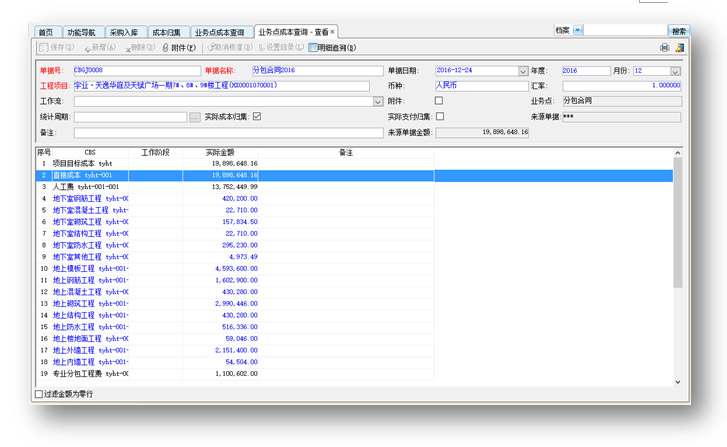Image resolution: width=727 pixels, height=447 pixels.
Task: Toggle the 附件 checkbox
Action: coord(439,101)
